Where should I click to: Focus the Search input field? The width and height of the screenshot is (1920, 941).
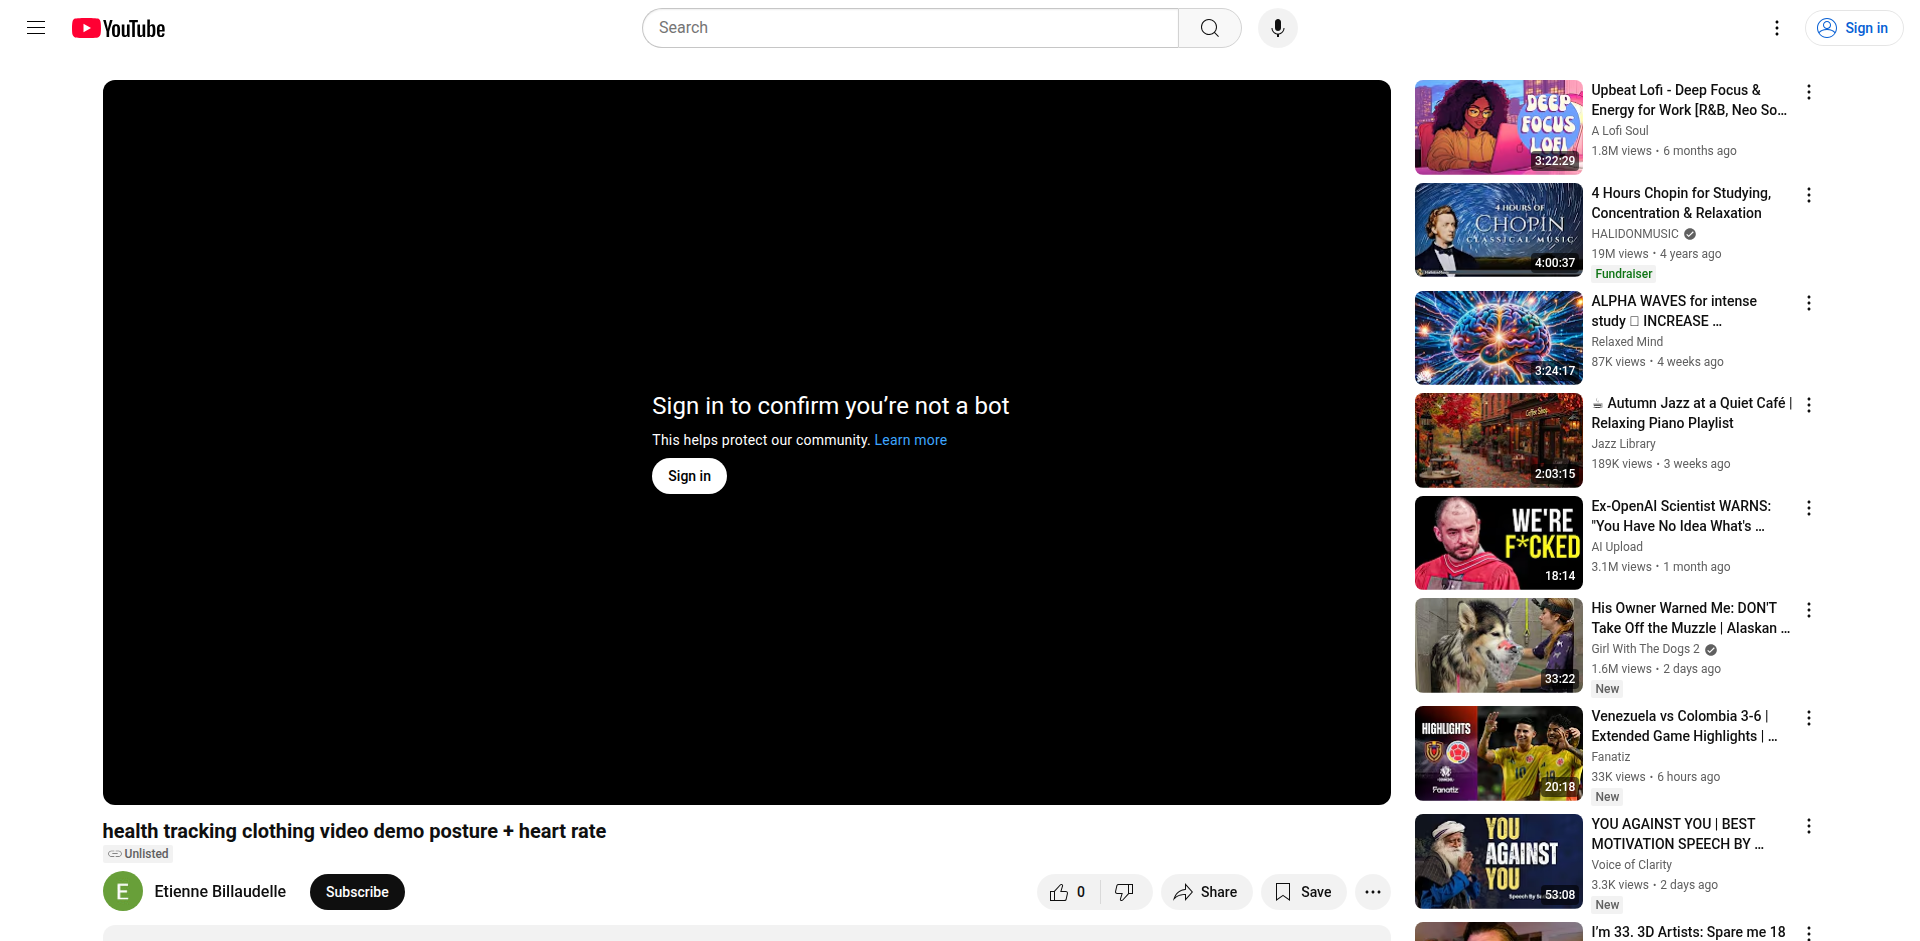pos(910,28)
